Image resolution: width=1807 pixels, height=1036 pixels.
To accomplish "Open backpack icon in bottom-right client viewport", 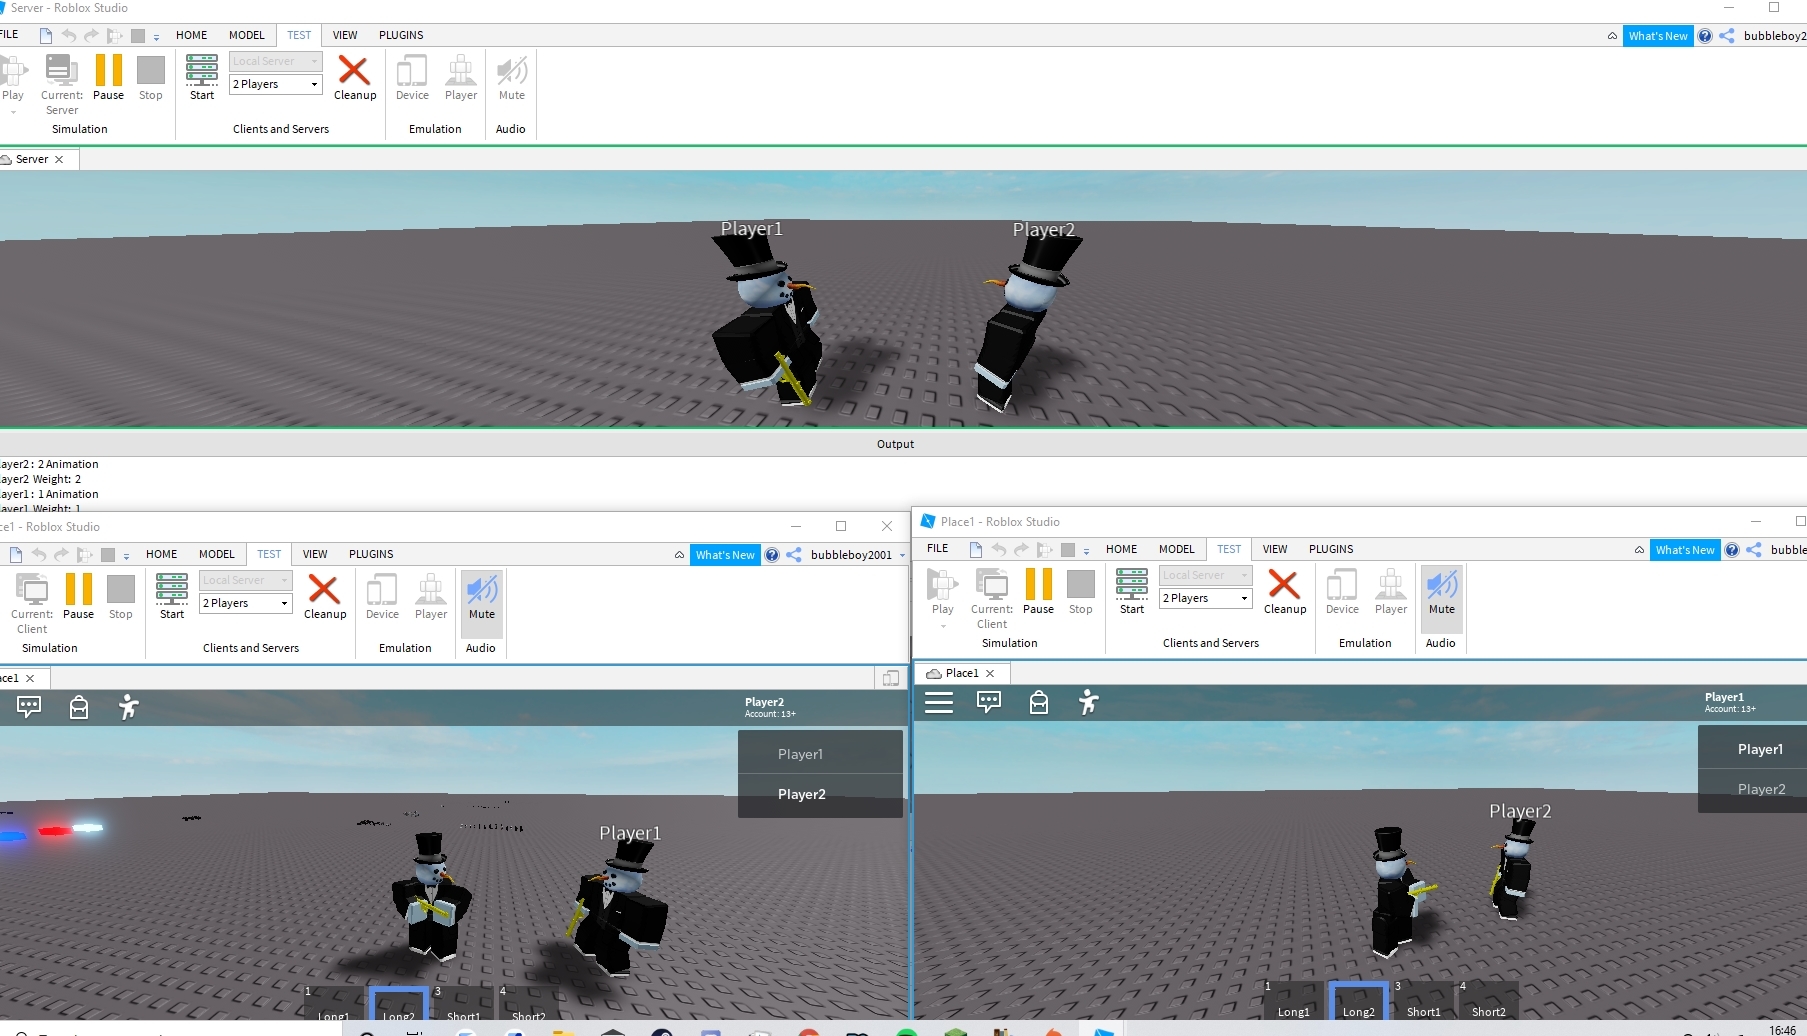I will point(1039,703).
